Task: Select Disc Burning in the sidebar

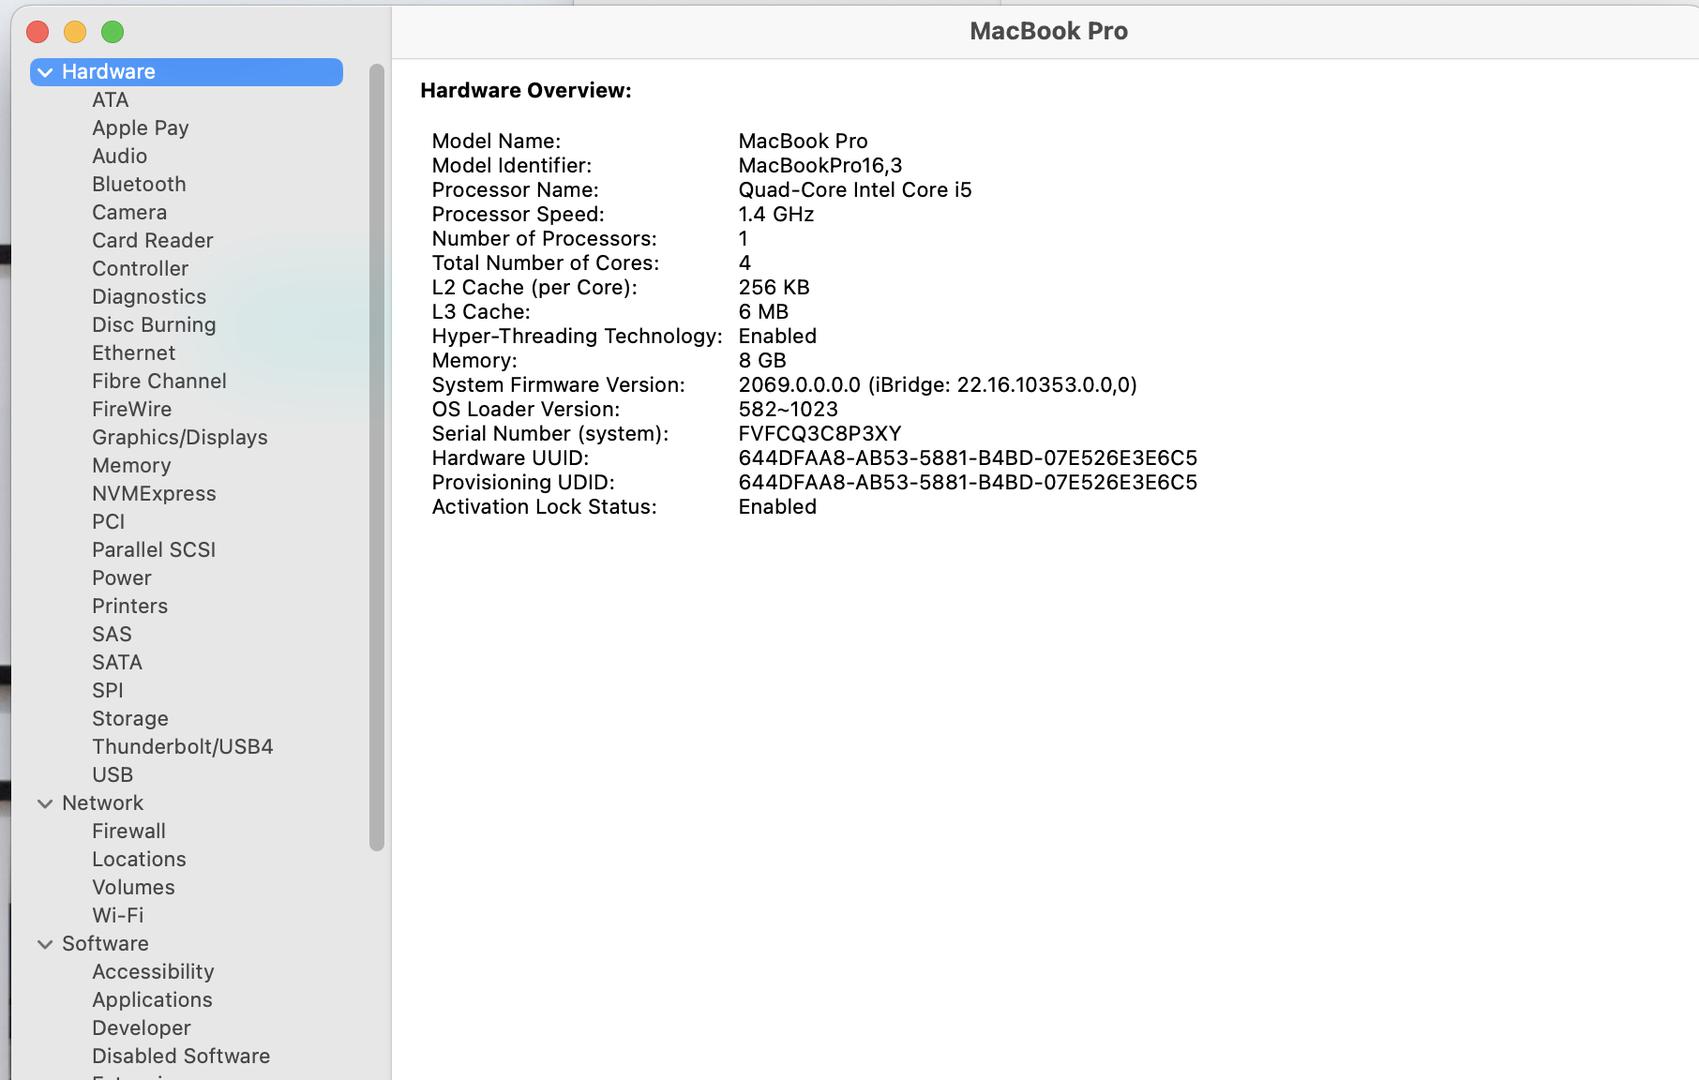Action: (x=154, y=325)
